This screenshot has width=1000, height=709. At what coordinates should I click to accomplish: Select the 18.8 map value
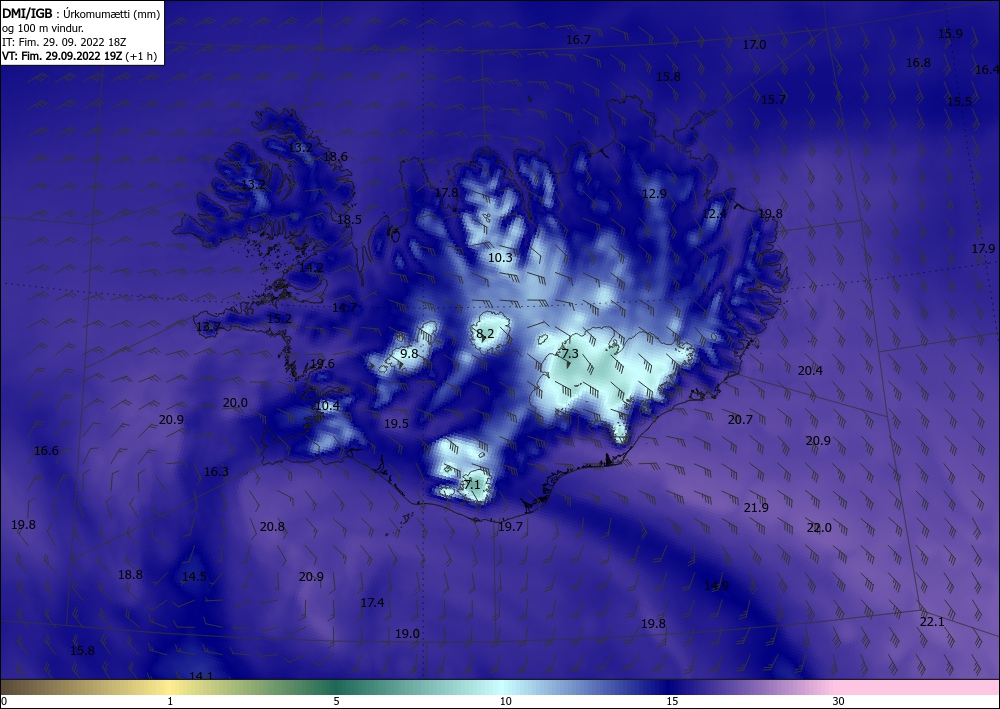tap(131, 574)
